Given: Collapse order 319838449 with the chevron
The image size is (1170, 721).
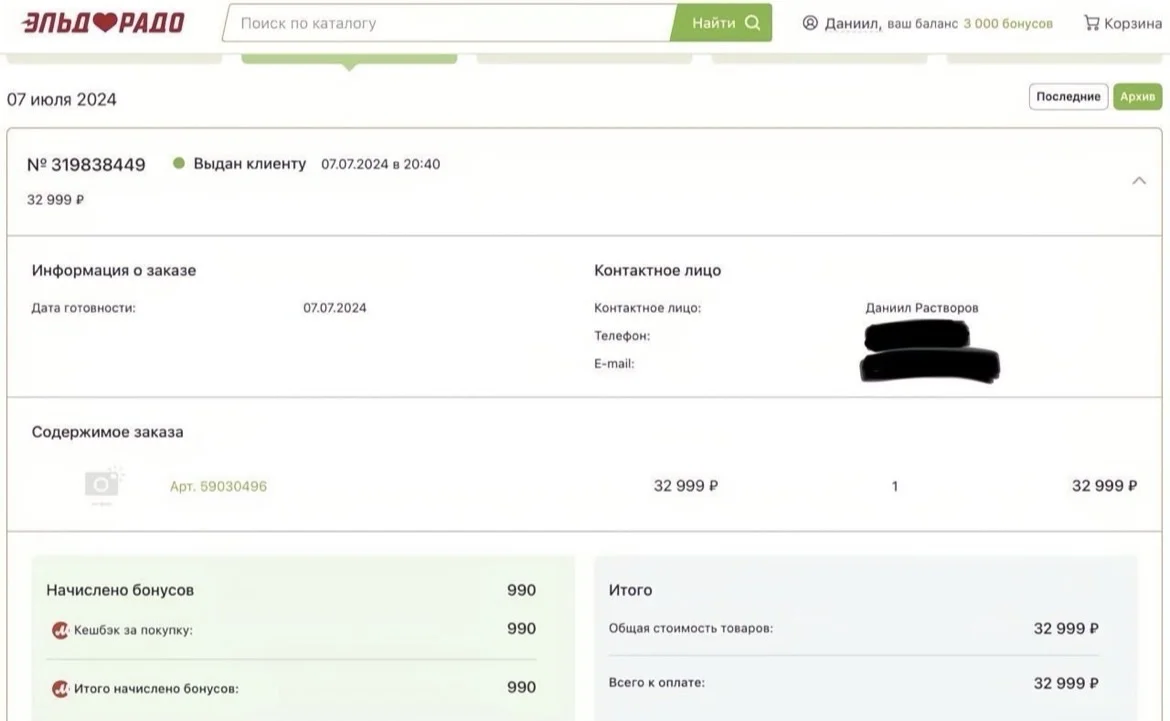Looking at the screenshot, I should [x=1139, y=181].
